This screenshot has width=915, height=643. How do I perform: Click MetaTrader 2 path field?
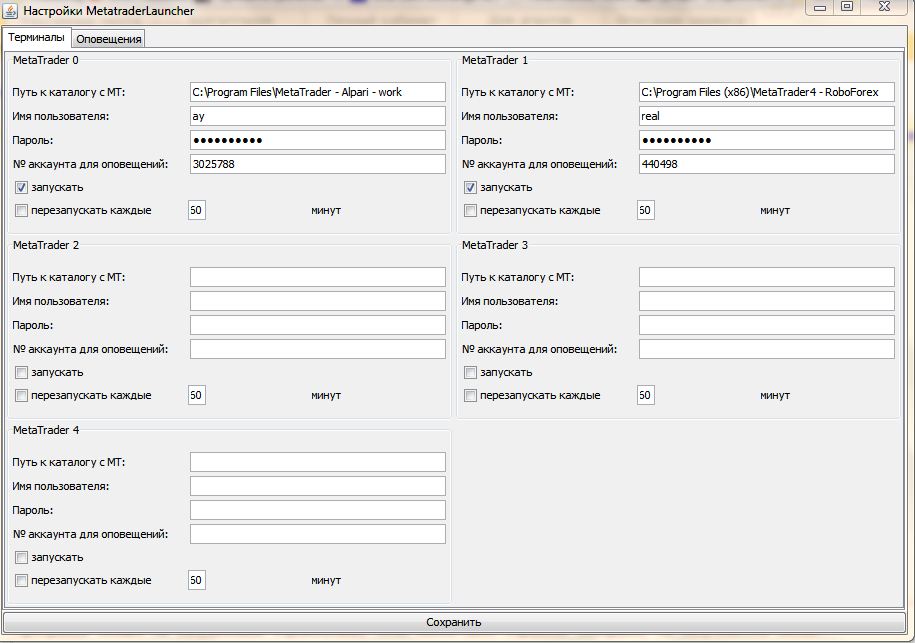coord(317,277)
